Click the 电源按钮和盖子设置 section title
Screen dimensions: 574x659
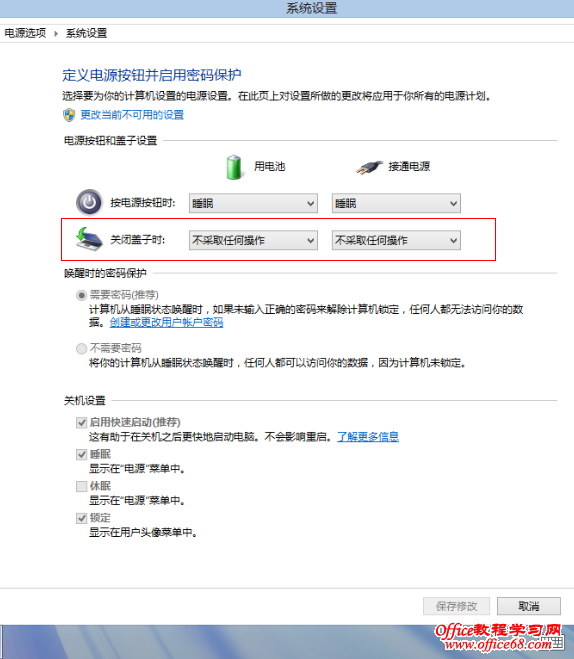[111, 140]
